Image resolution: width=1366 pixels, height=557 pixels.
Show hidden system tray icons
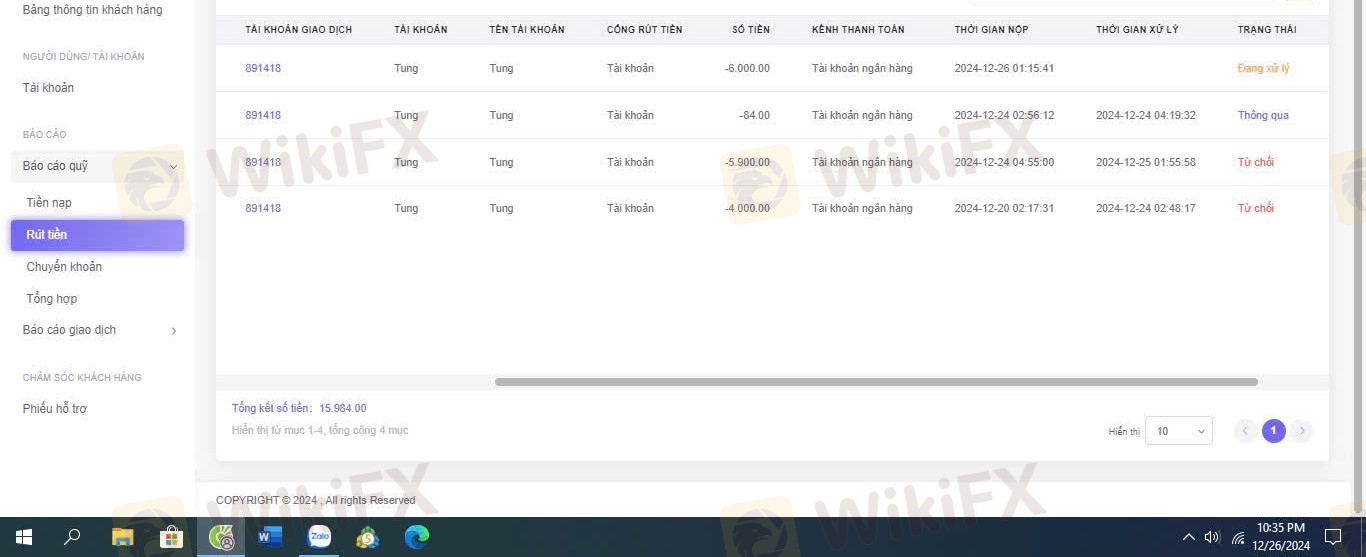coord(1188,537)
